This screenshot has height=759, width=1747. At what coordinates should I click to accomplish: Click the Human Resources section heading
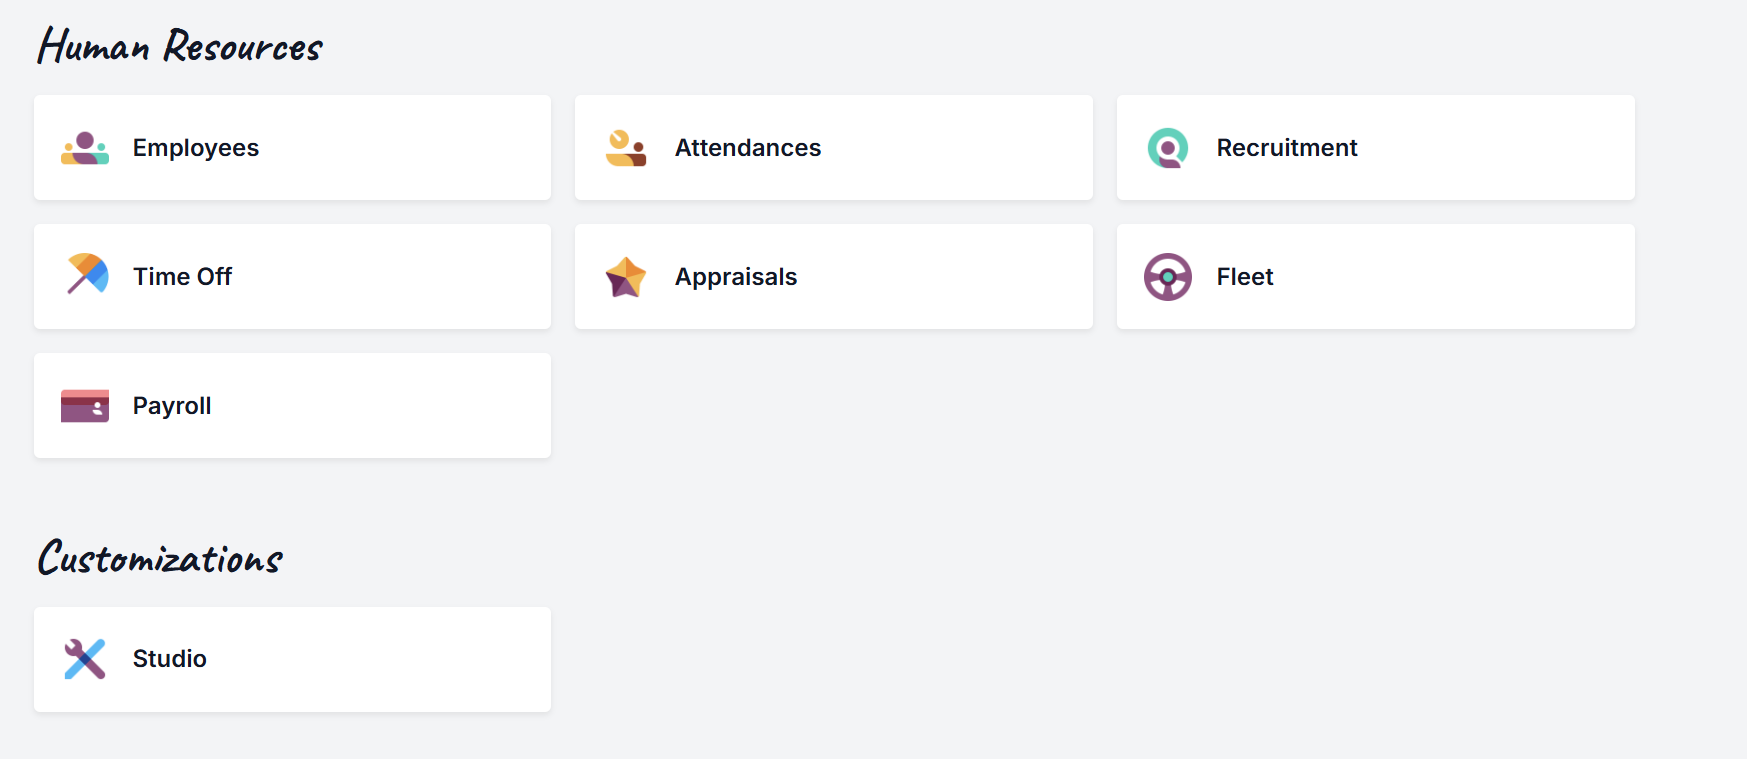180,47
